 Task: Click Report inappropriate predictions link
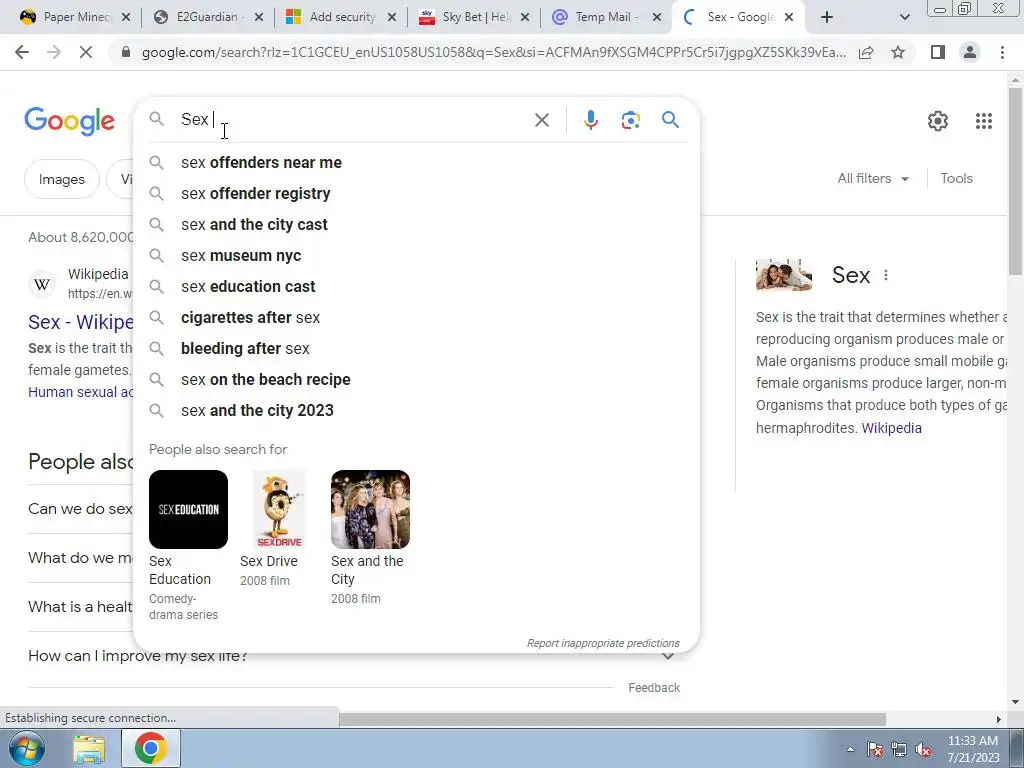603,643
